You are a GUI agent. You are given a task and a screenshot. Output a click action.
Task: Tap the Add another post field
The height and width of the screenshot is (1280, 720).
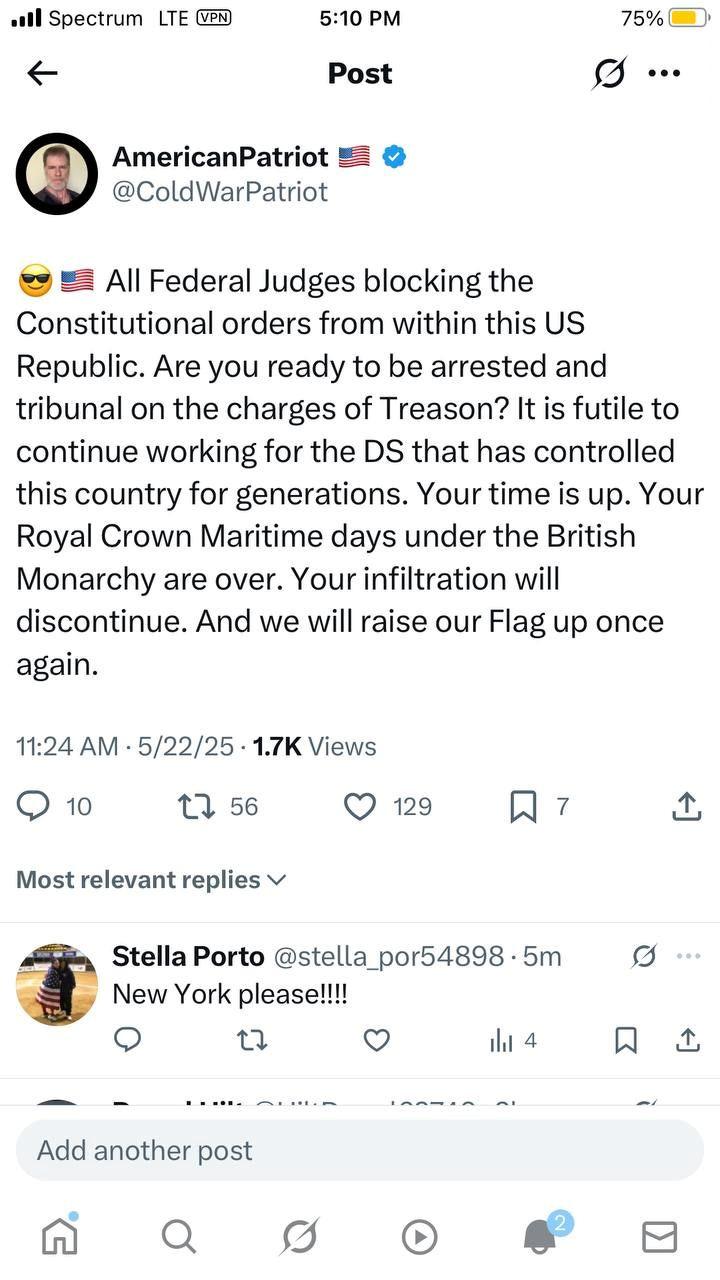(x=360, y=1150)
